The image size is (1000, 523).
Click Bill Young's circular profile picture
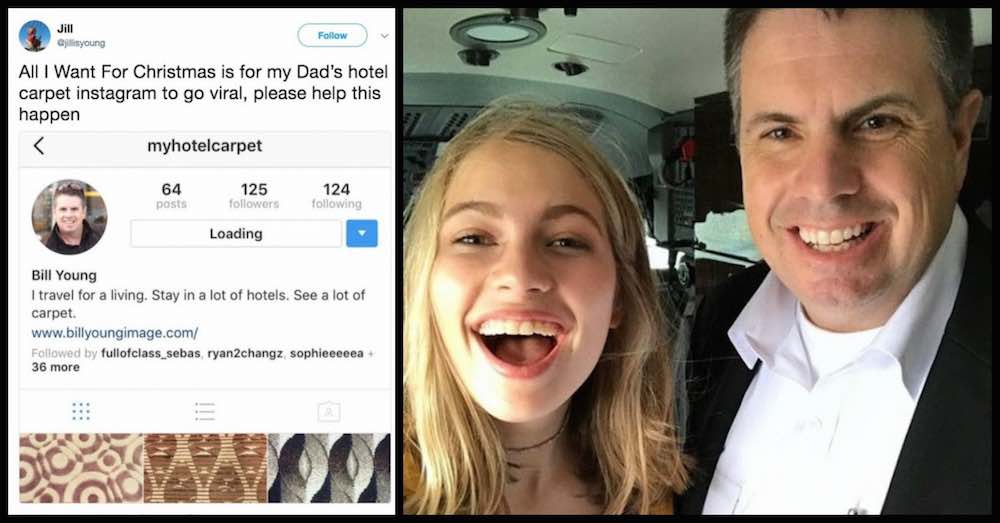70,217
